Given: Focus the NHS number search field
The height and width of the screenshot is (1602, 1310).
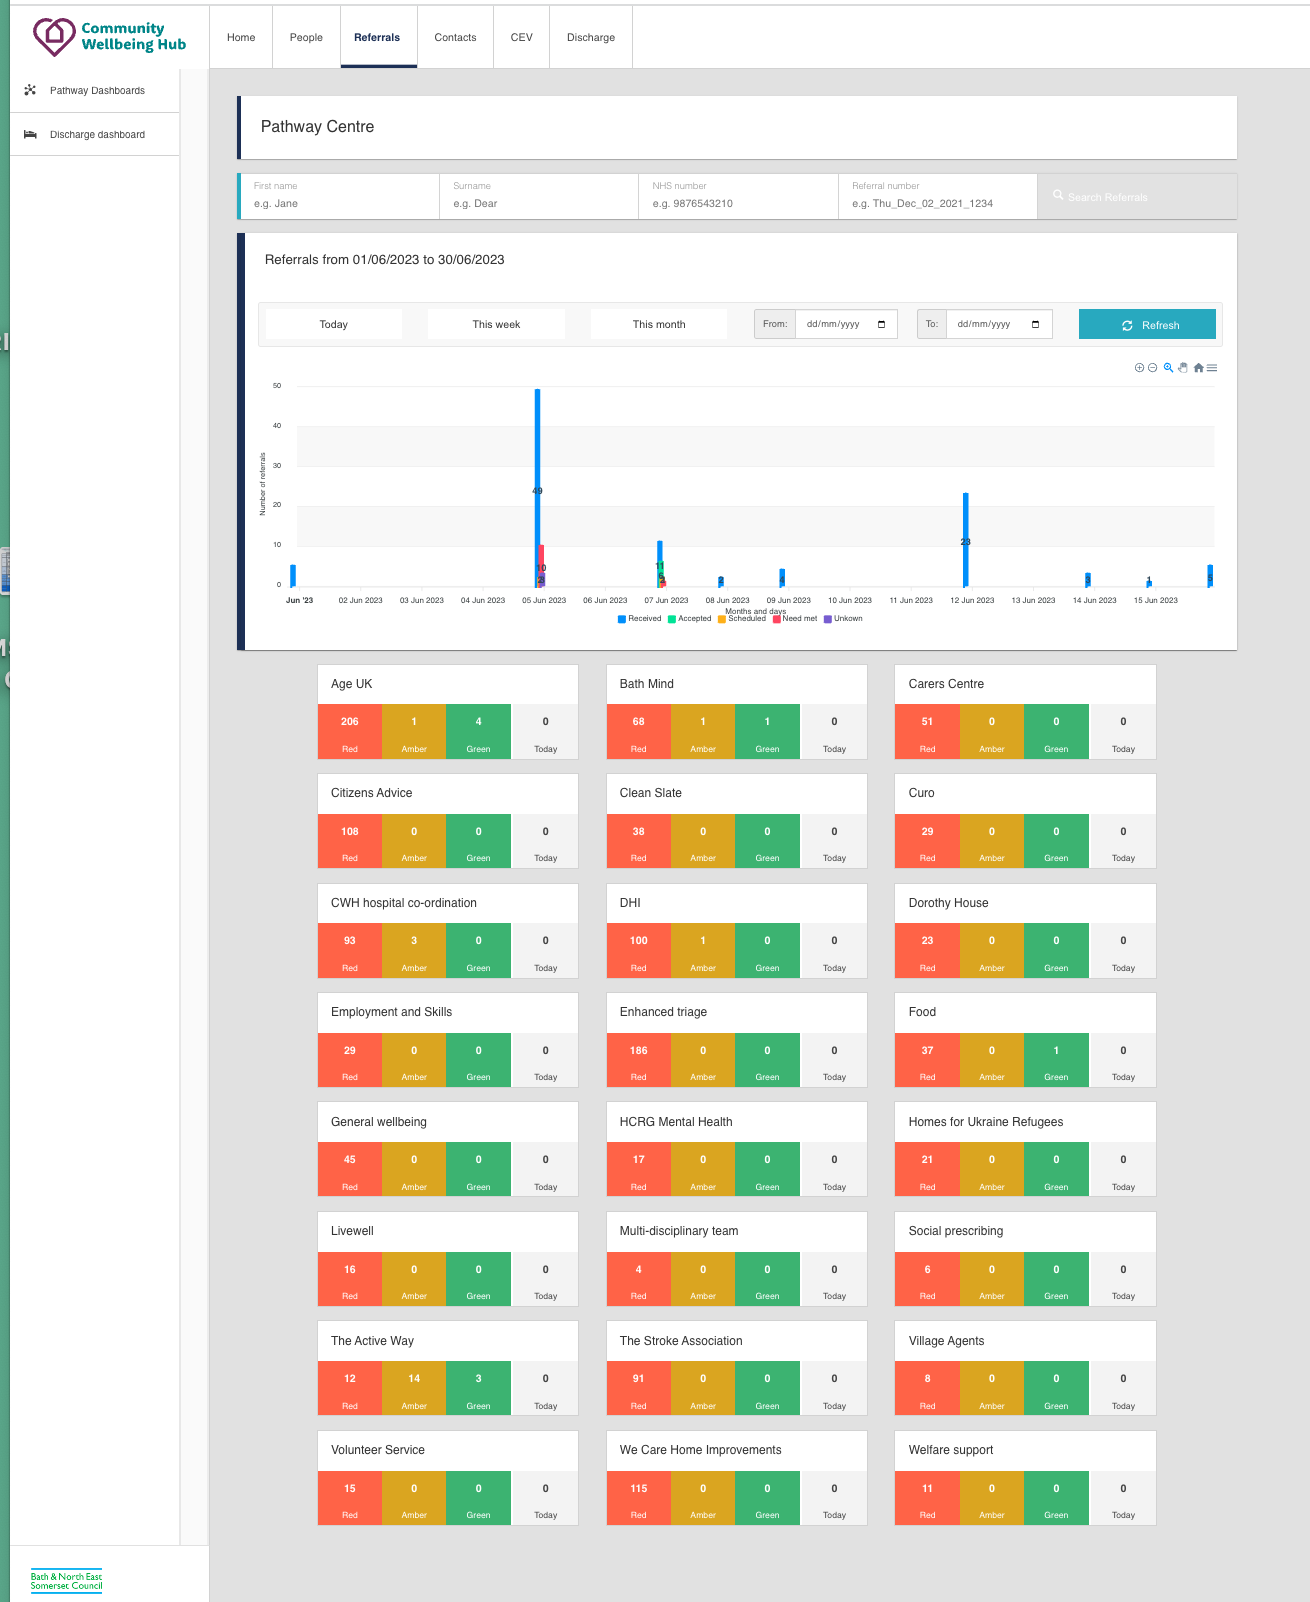Looking at the screenshot, I should pos(738,203).
